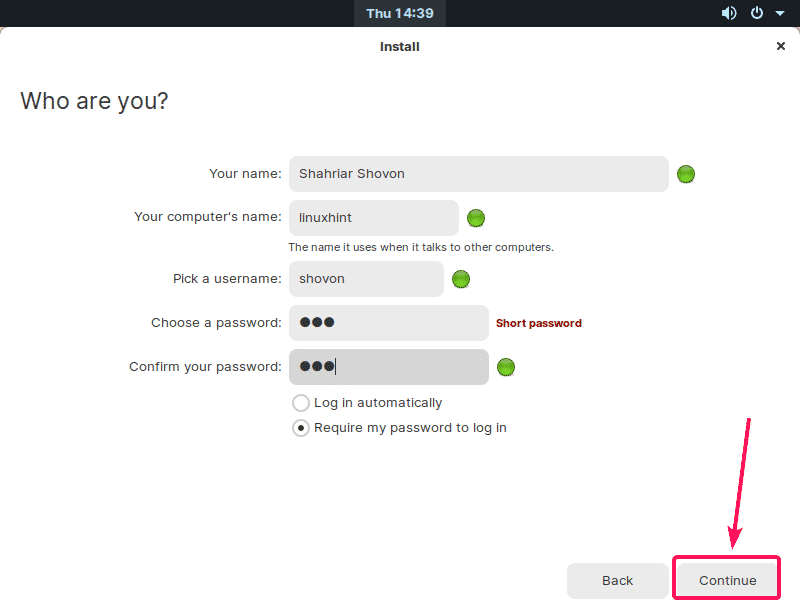800x600 pixels.
Task: Click the Short password warning text
Action: pyautogui.click(x=539, y=323)
